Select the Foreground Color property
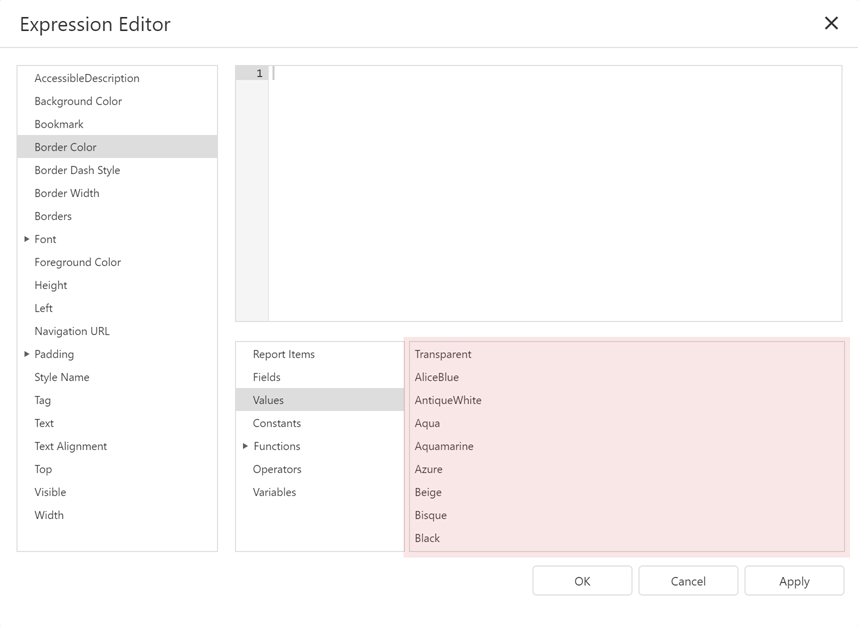This screenshot has height=626, width=858. 77,262
